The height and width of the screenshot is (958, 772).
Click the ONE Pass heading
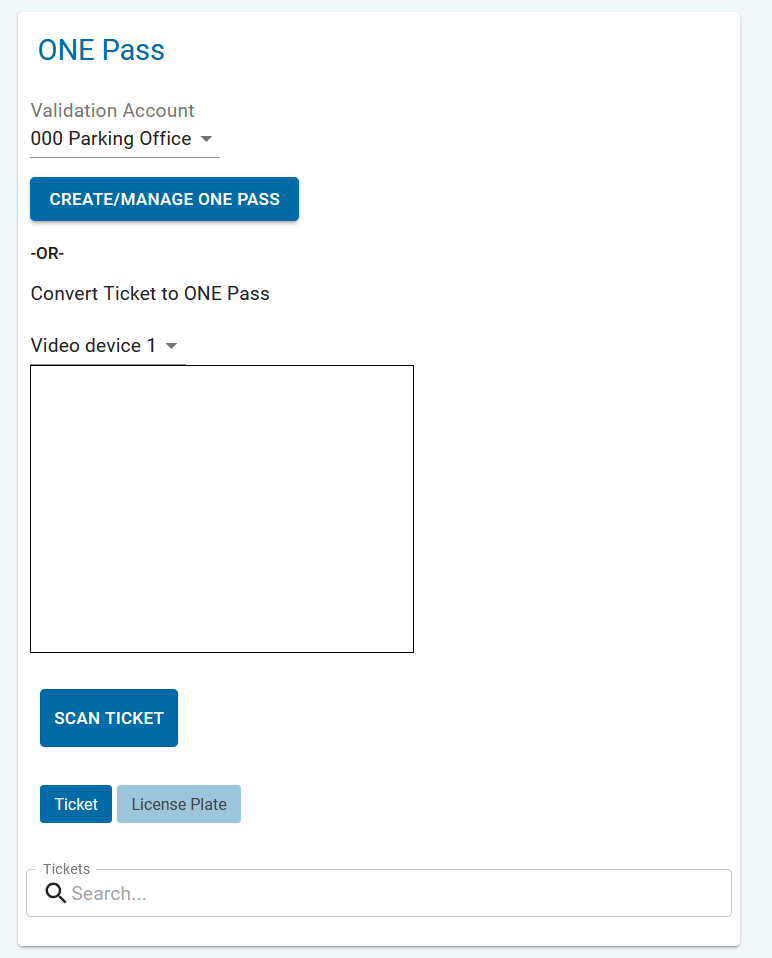pos(101,50)
